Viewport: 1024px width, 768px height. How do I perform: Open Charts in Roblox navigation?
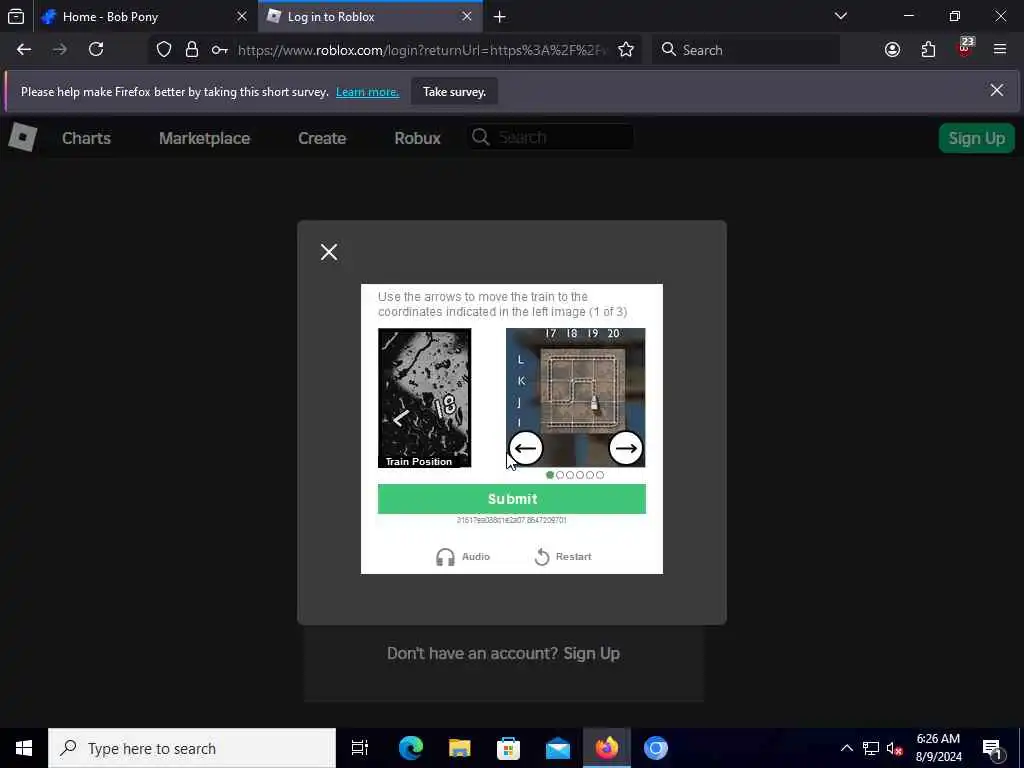click(86, 138)
